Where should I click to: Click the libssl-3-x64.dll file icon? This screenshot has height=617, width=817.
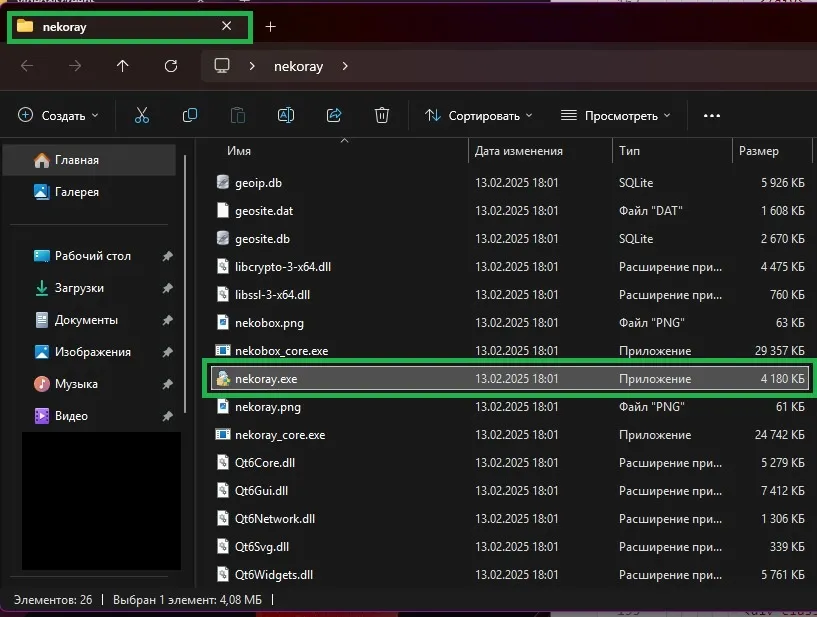click(222, 294)
